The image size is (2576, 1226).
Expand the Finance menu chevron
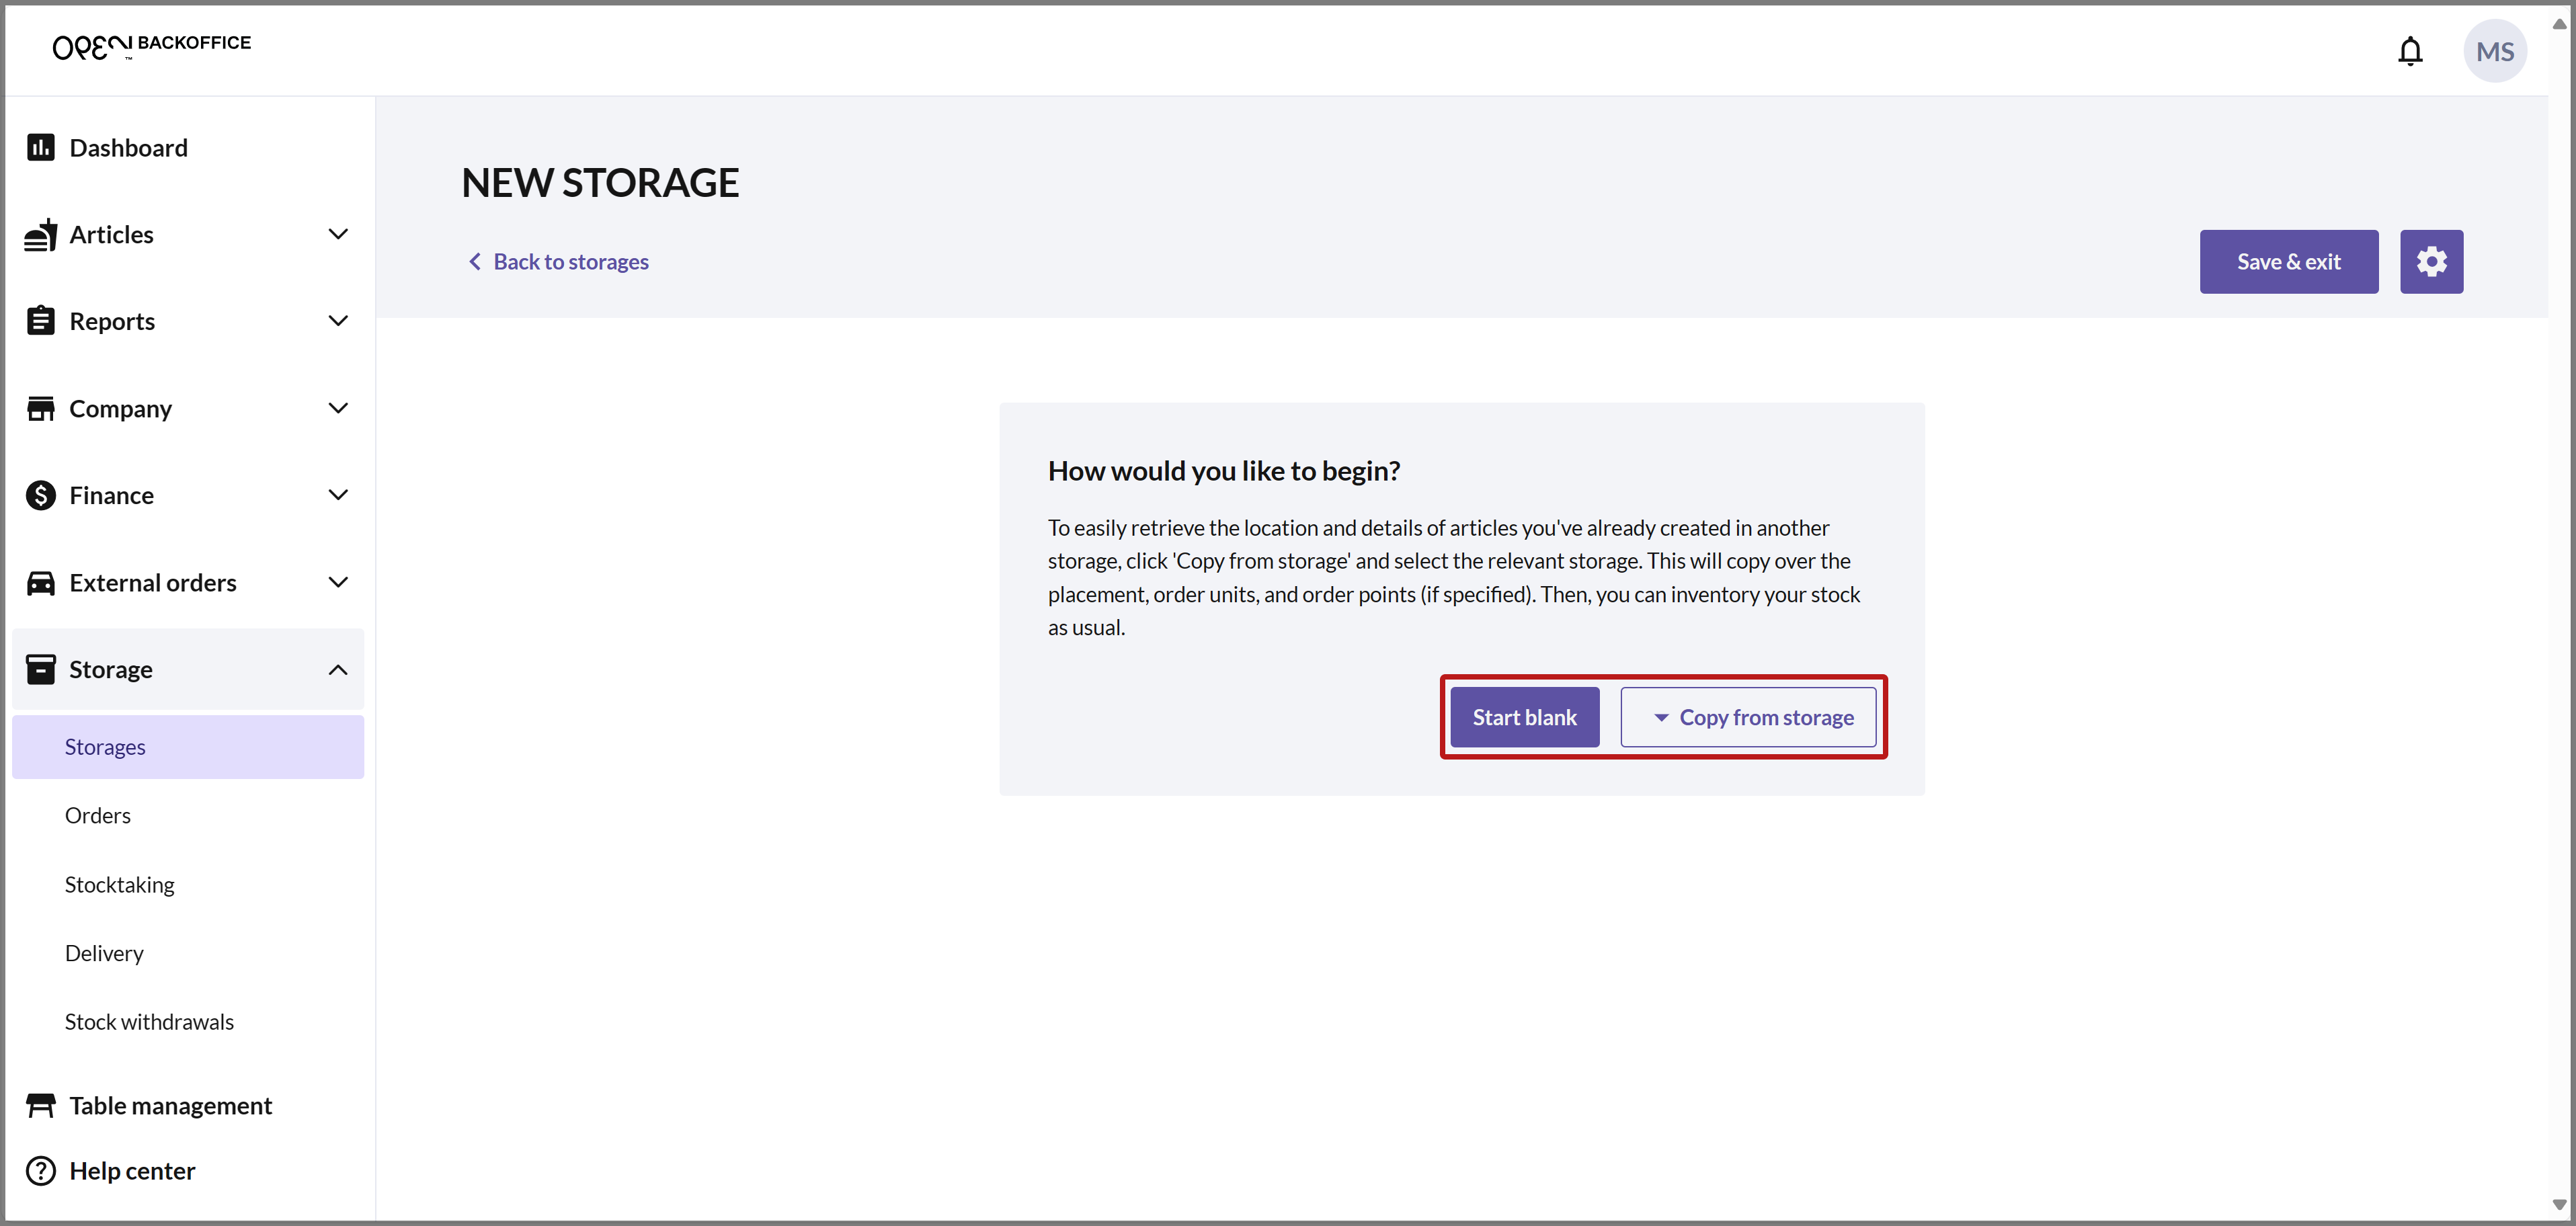pyautogui.click(x=338, y=495)
